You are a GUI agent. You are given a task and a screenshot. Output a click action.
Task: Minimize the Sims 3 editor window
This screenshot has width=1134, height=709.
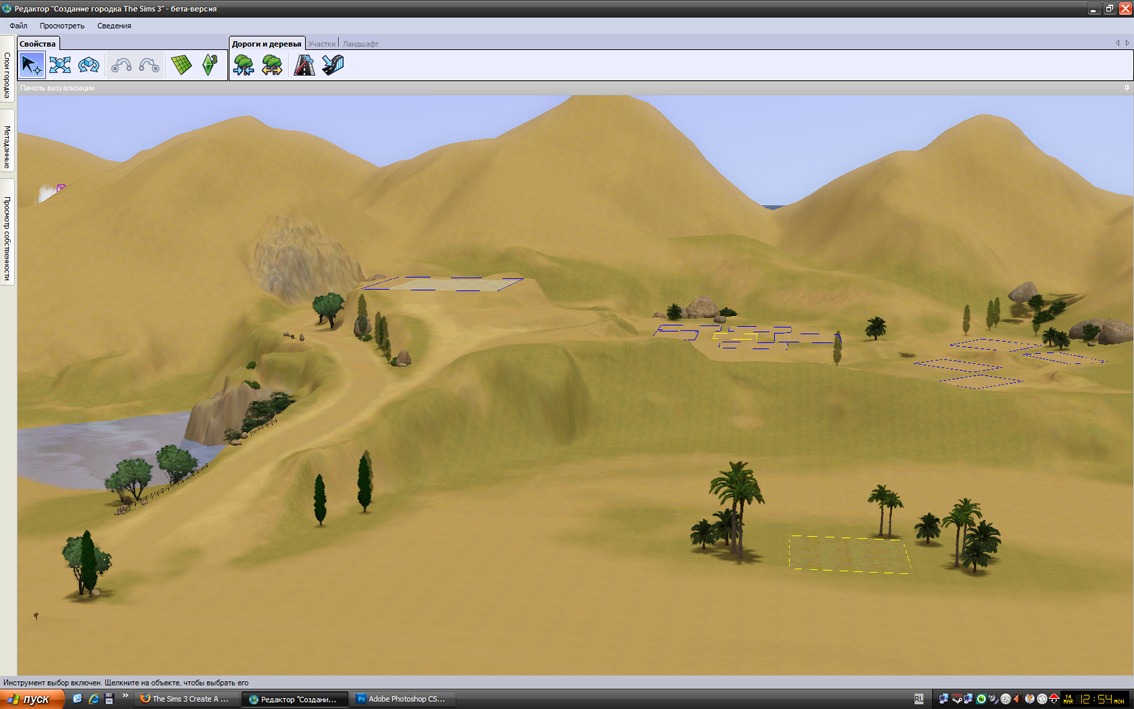coord(1095,9)
